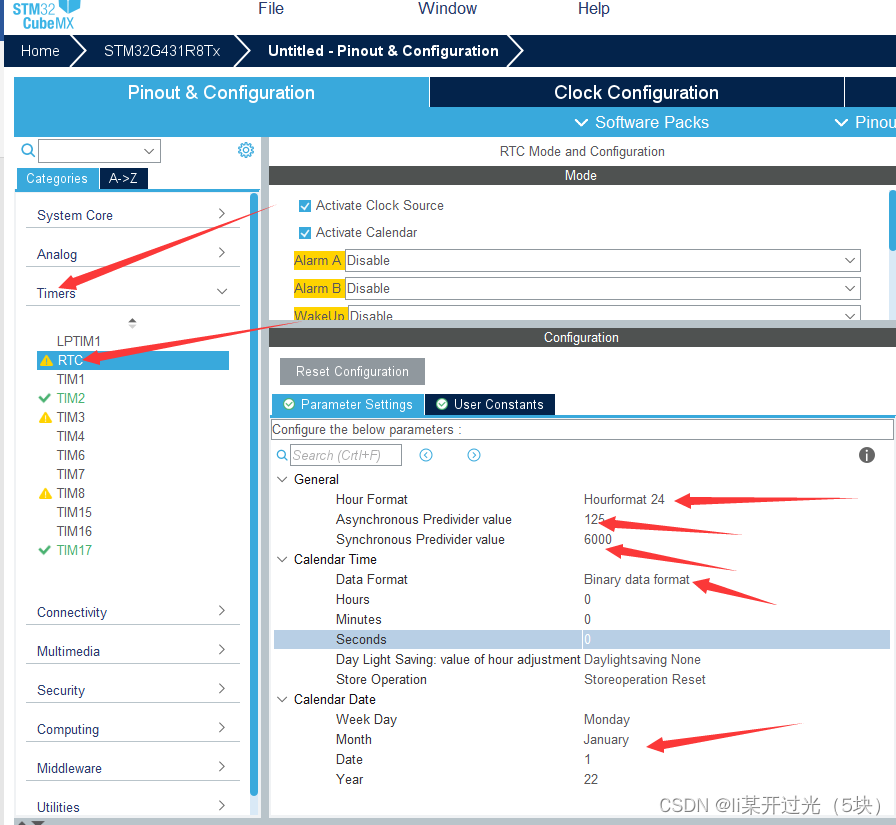This screenshot has height=825, width=896.
Task: Open the parameter info icon
Action: click(866, 455)
